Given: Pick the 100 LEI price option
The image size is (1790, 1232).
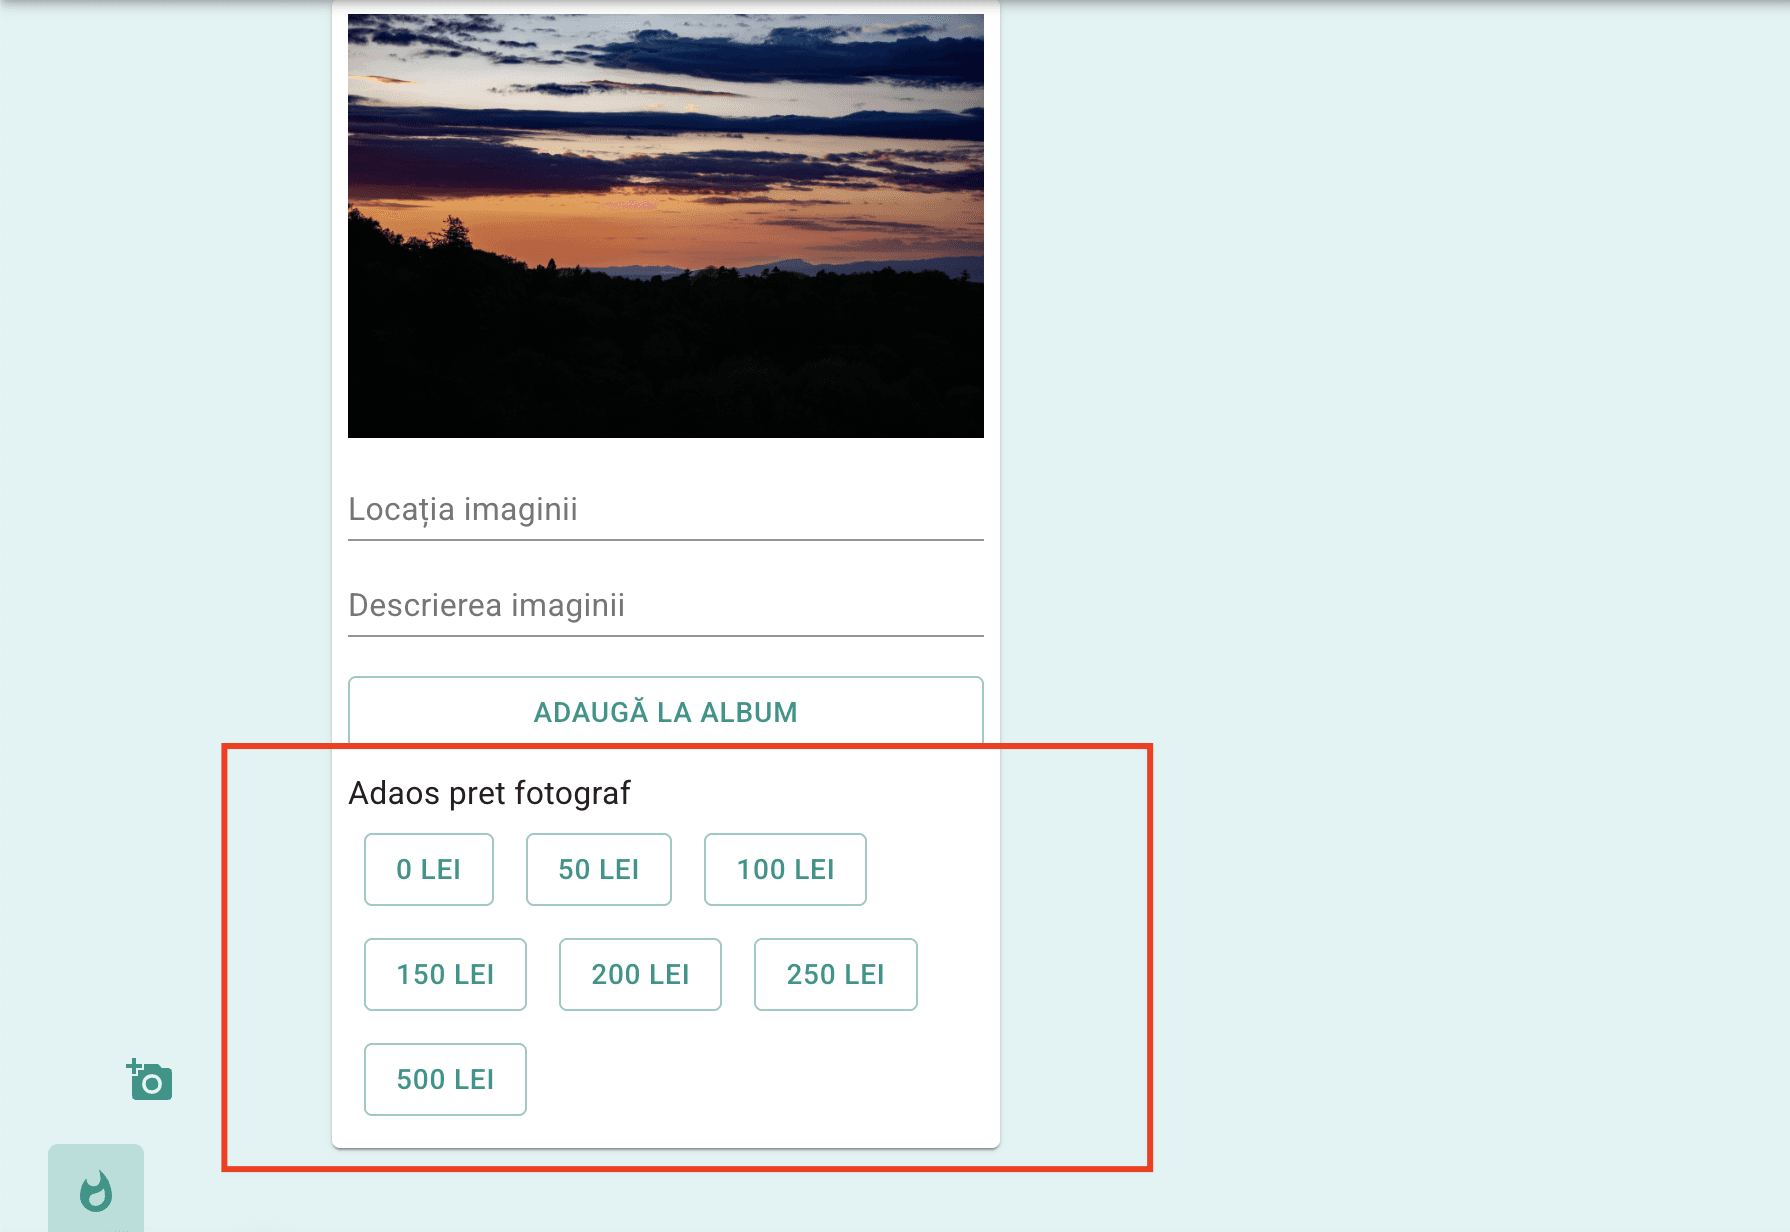Looking at the screenshot, I should coord(785,869).
